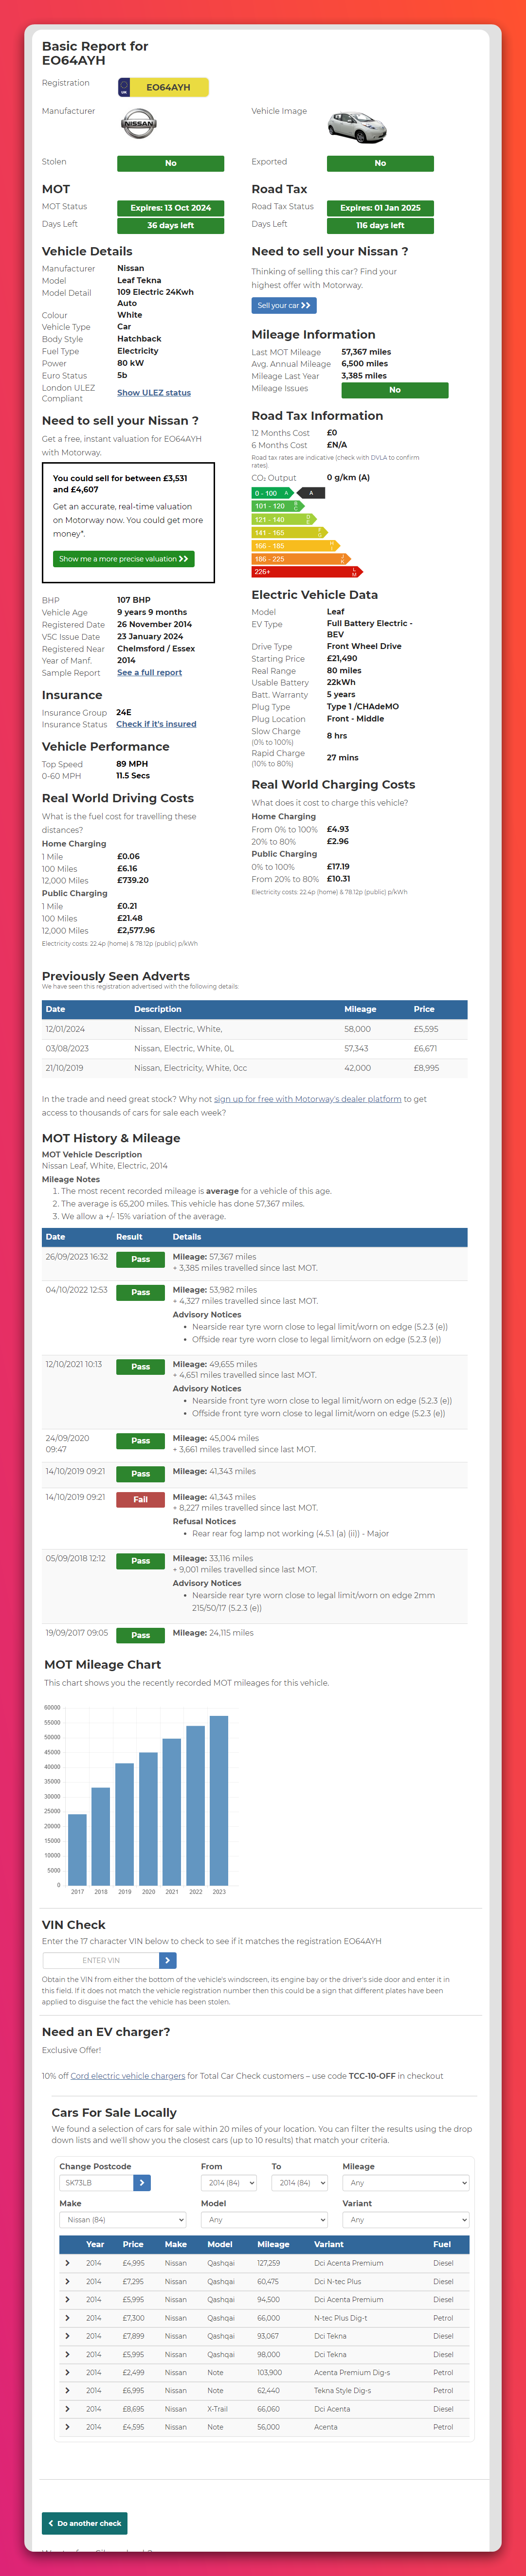This screenshot has height=2576, width=526.
Task: Click the UK registration plate badge
Action: 163,87
